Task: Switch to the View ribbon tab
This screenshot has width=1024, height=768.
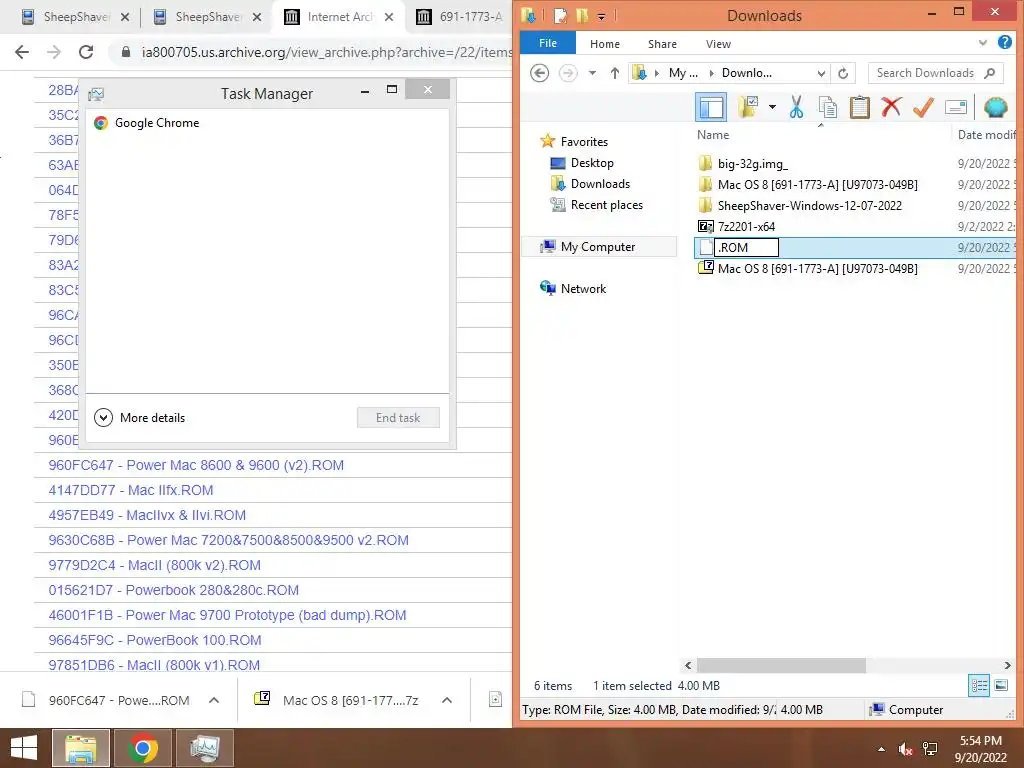Action: 718,44
